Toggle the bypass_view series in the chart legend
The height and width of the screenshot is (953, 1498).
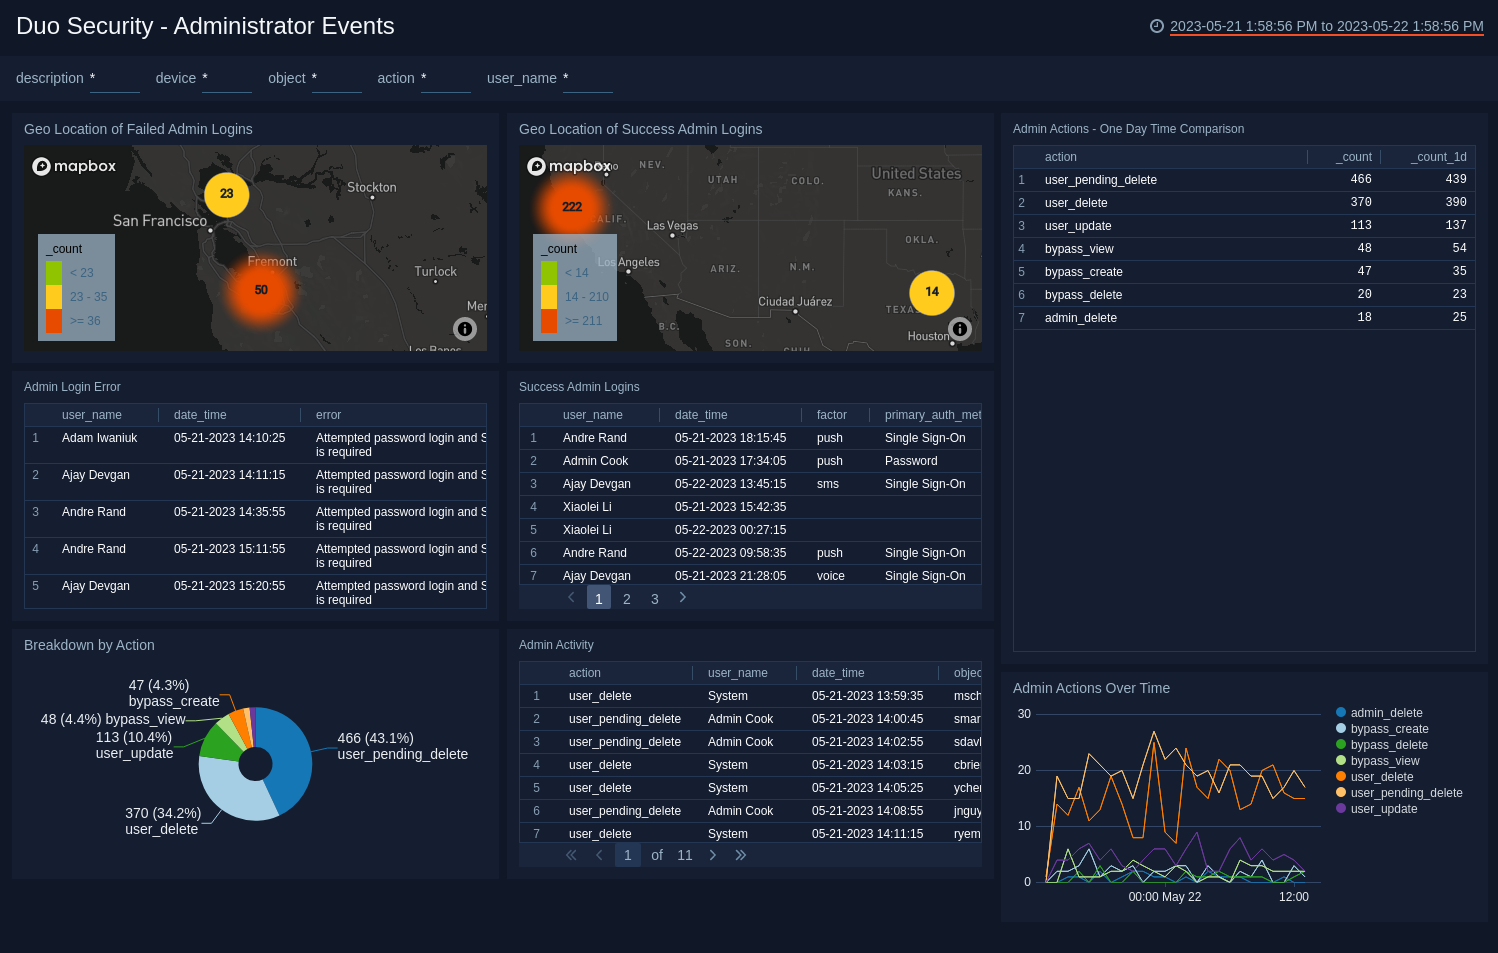click(1384, 760)
